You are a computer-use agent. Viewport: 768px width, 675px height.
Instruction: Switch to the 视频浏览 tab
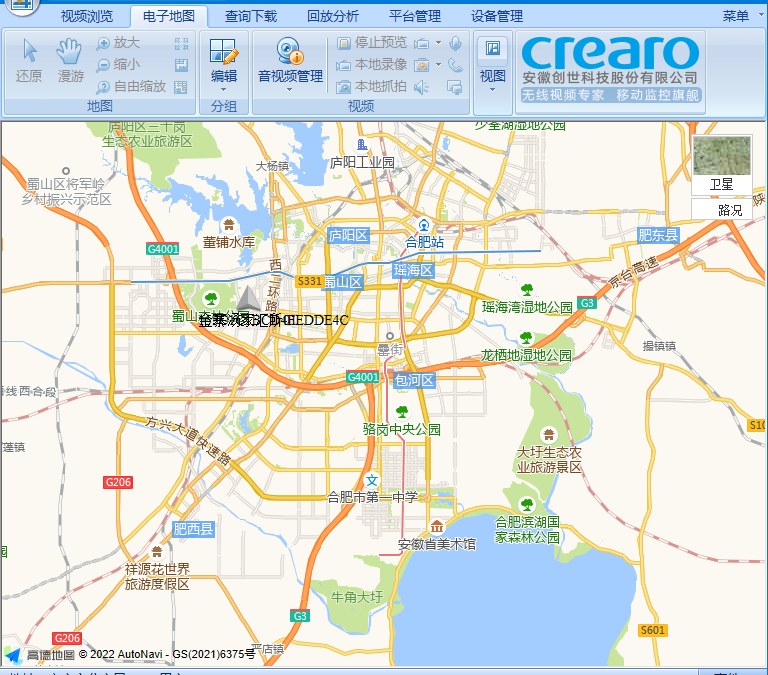pos(87,16)
